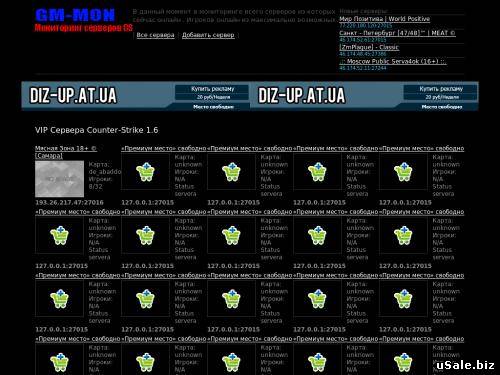The width and height of the screenshot is (500, 375).
Task: Click second-row cart icon in fifth column
Action: tap(404, 235)
